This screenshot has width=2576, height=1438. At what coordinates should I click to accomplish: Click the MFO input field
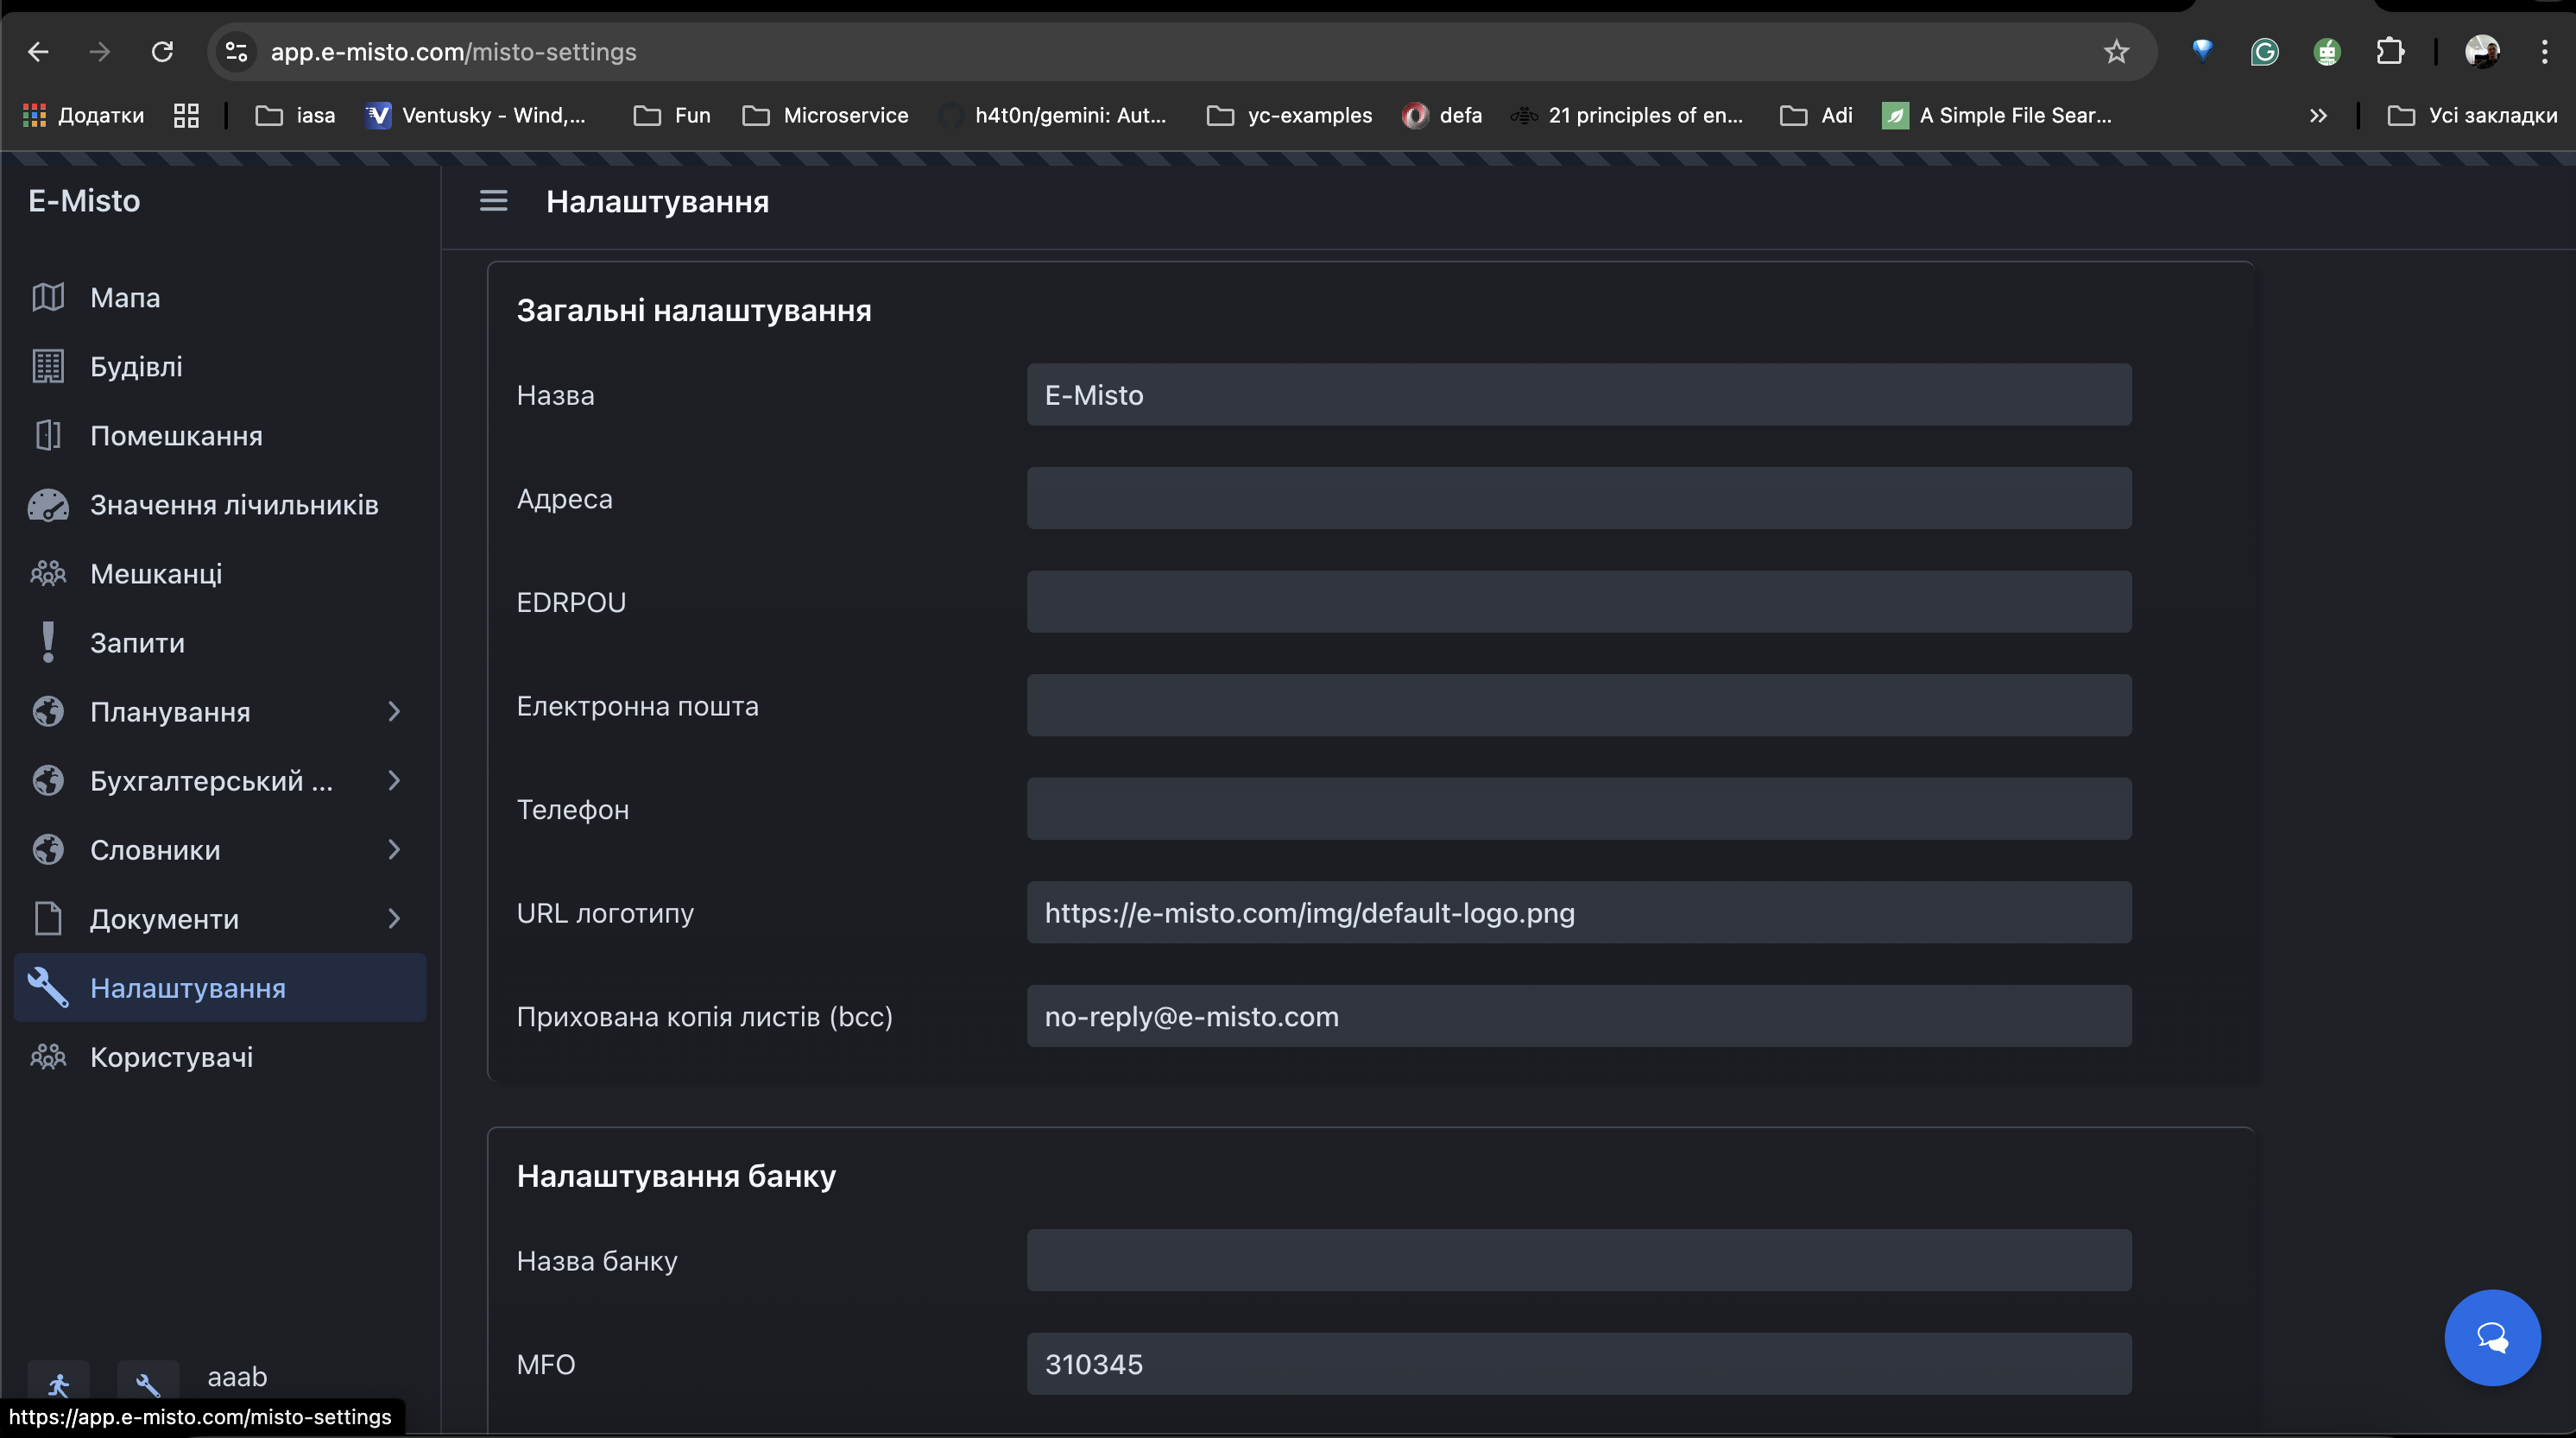(1578, 1363)
